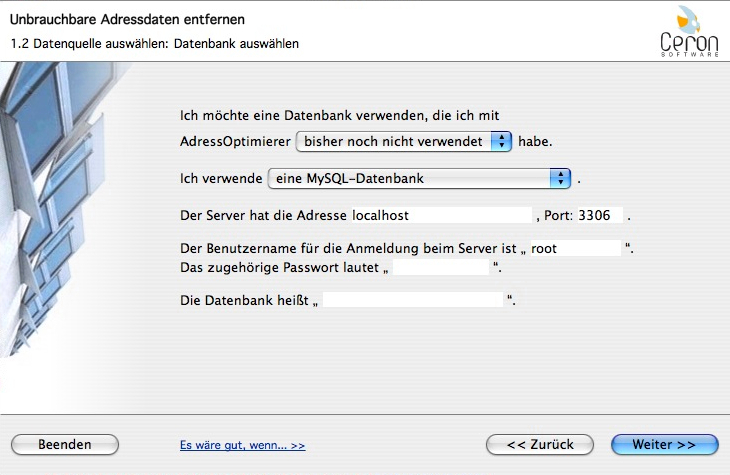
Task: Proceed with the 'Weiter >>' button
Action: 664,444
